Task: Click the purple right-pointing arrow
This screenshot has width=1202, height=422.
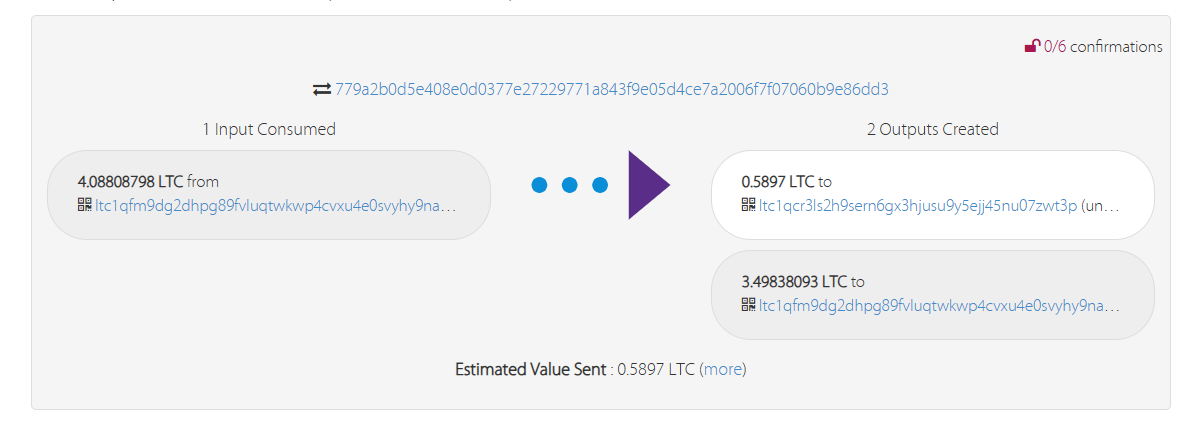Action: [x=648, y=185]
